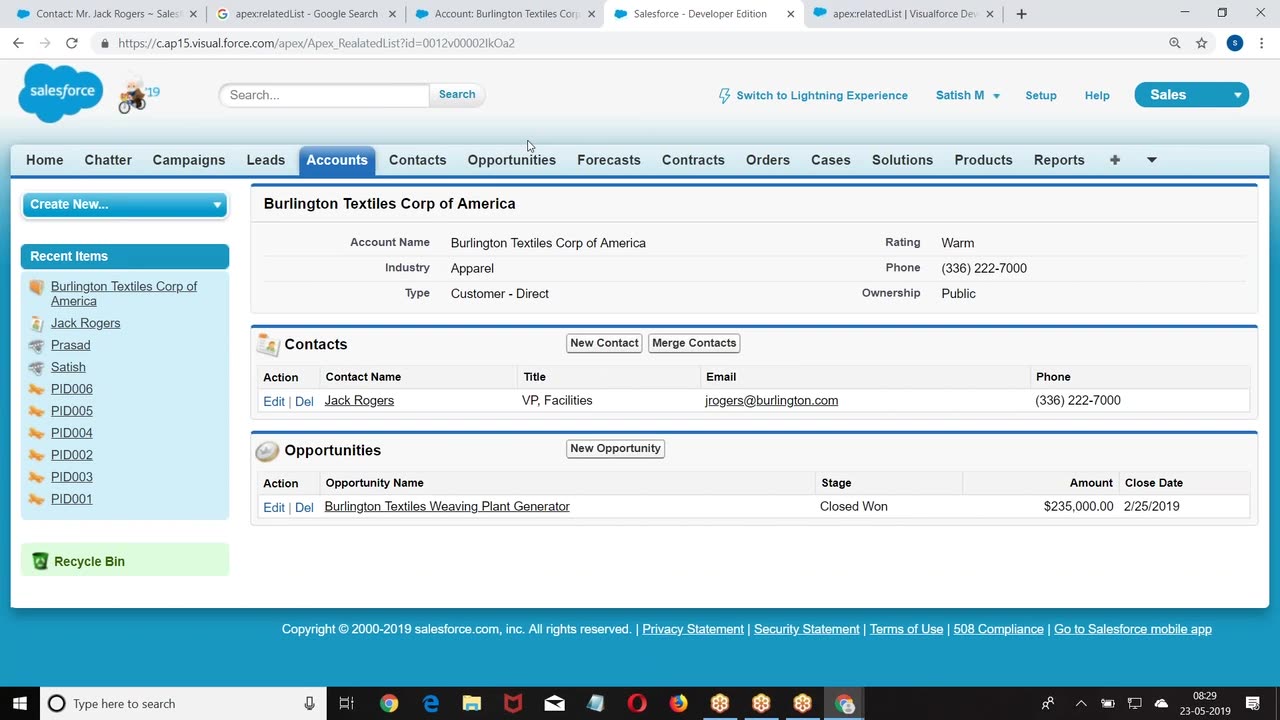Go back in the browser
This screenshot has height=720, width=1280.
coord(18,43)
